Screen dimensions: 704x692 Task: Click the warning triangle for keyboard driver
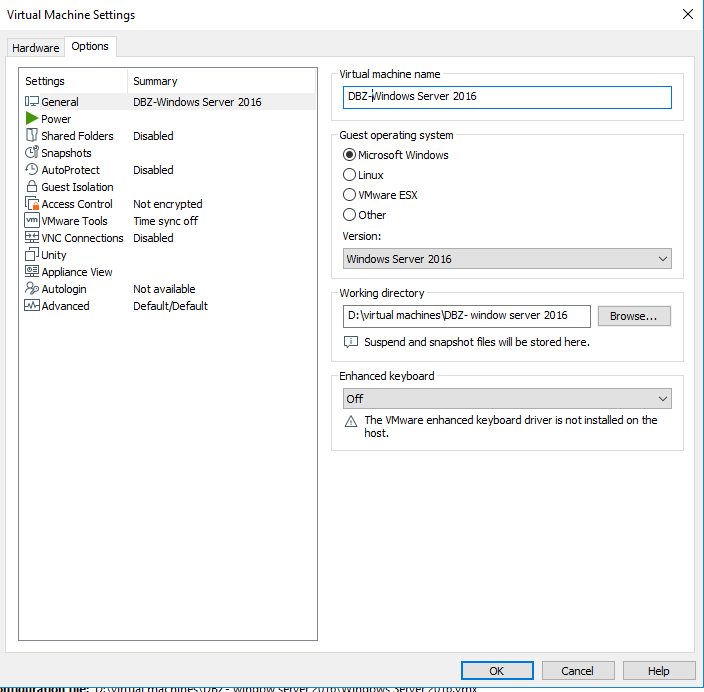(351, 421)
